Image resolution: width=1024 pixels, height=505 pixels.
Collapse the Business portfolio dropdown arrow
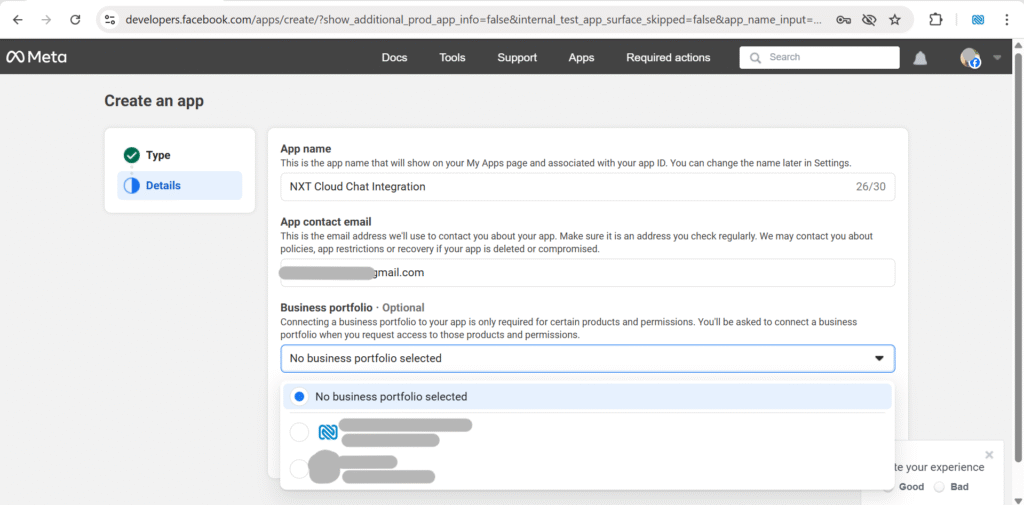tap(879, 358)
